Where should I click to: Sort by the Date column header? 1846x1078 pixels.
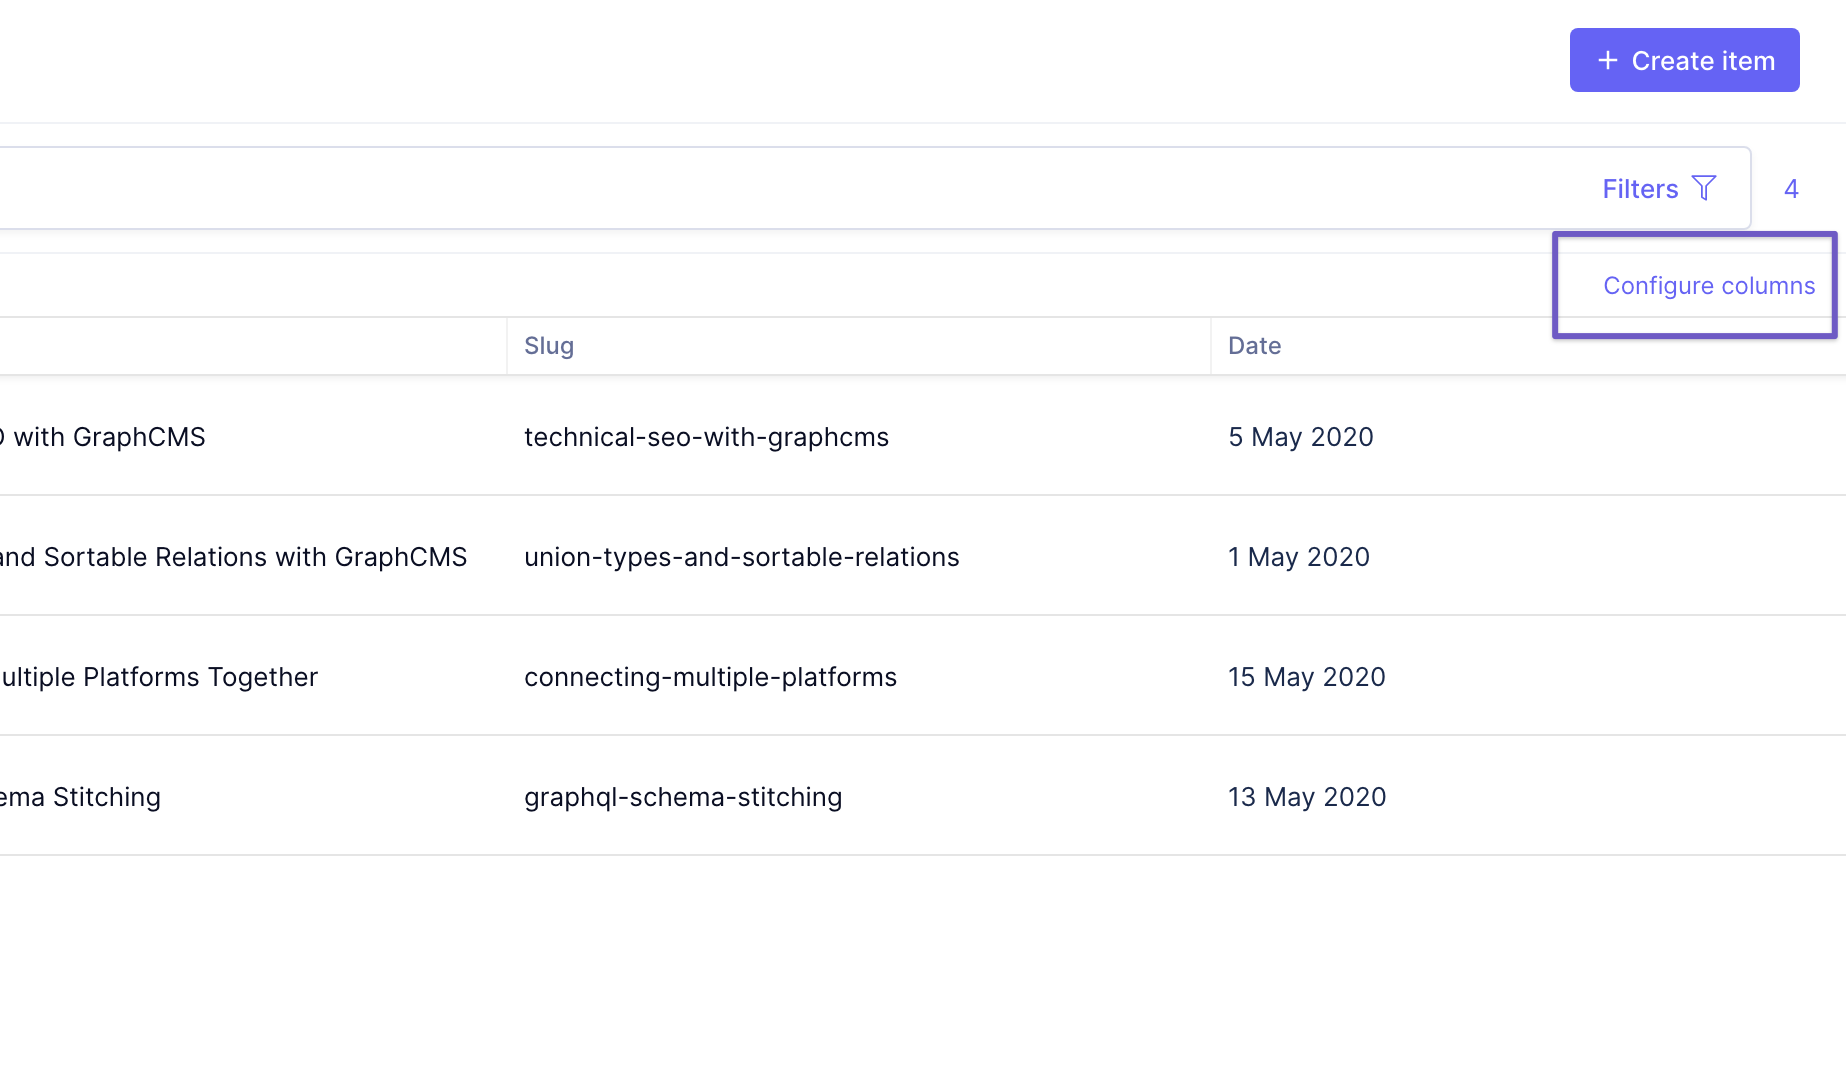click(1254, 346)
